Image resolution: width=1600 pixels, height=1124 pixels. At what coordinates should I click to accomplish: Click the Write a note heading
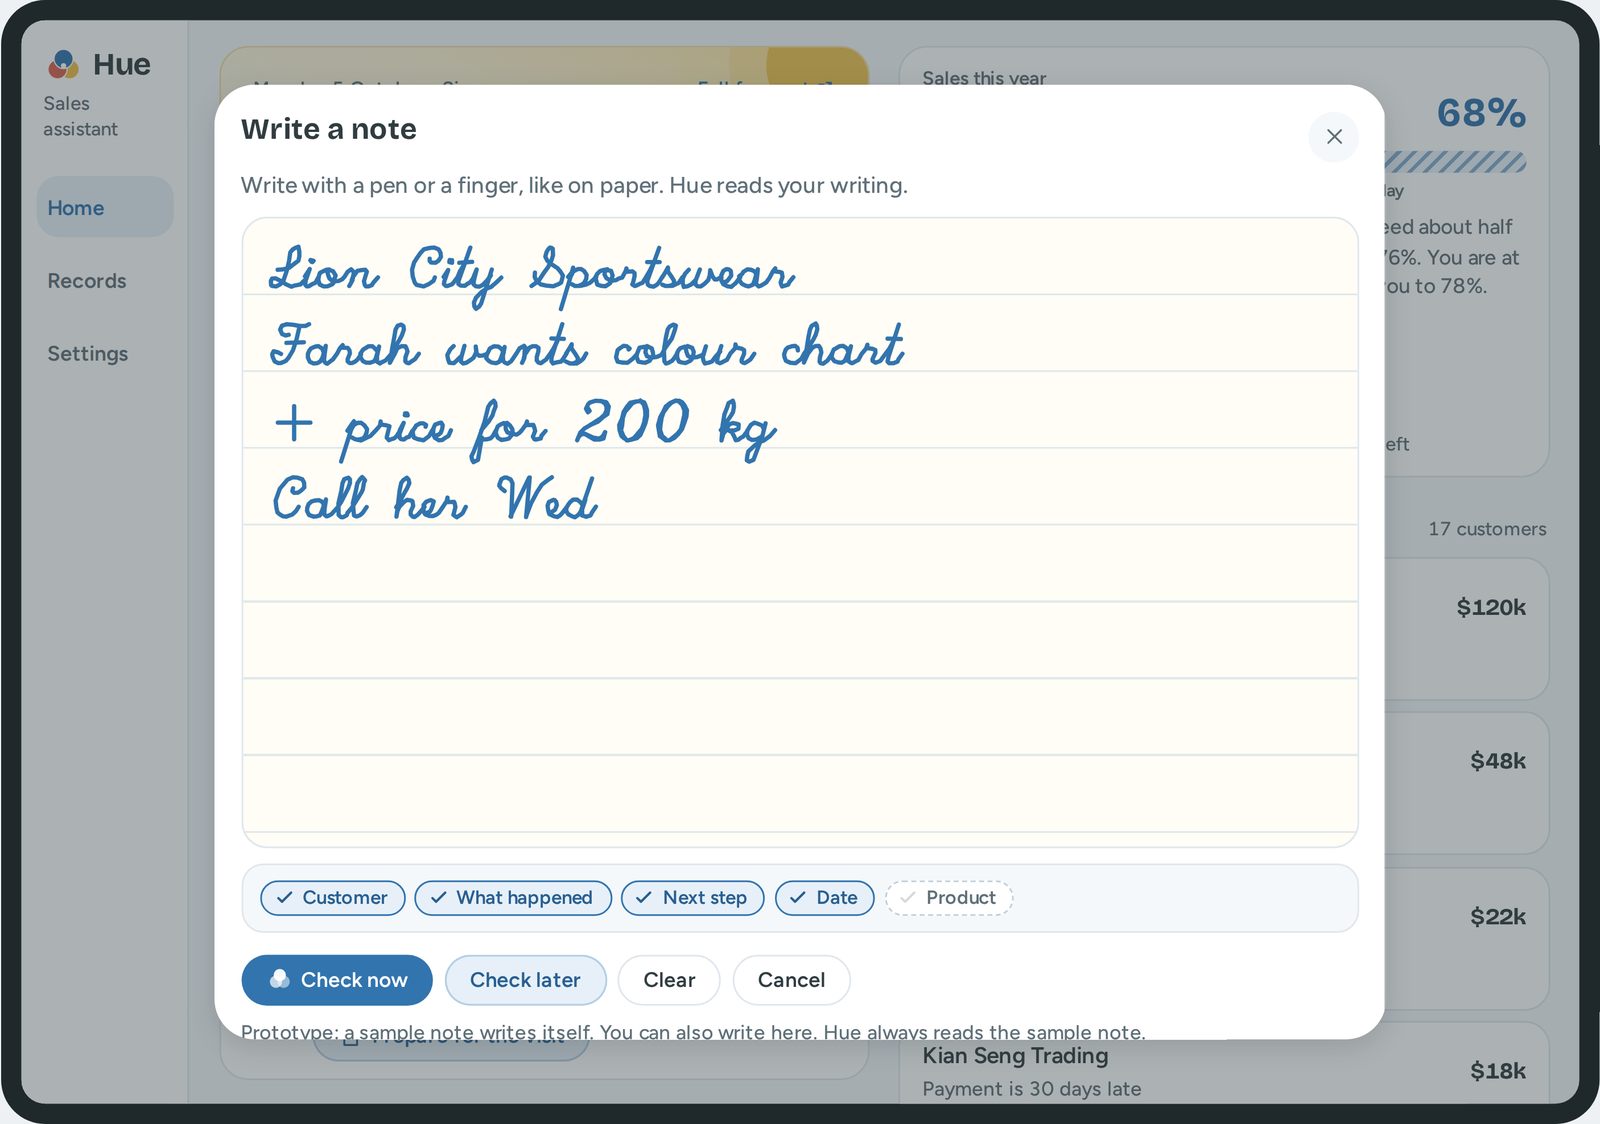(329, 129)
